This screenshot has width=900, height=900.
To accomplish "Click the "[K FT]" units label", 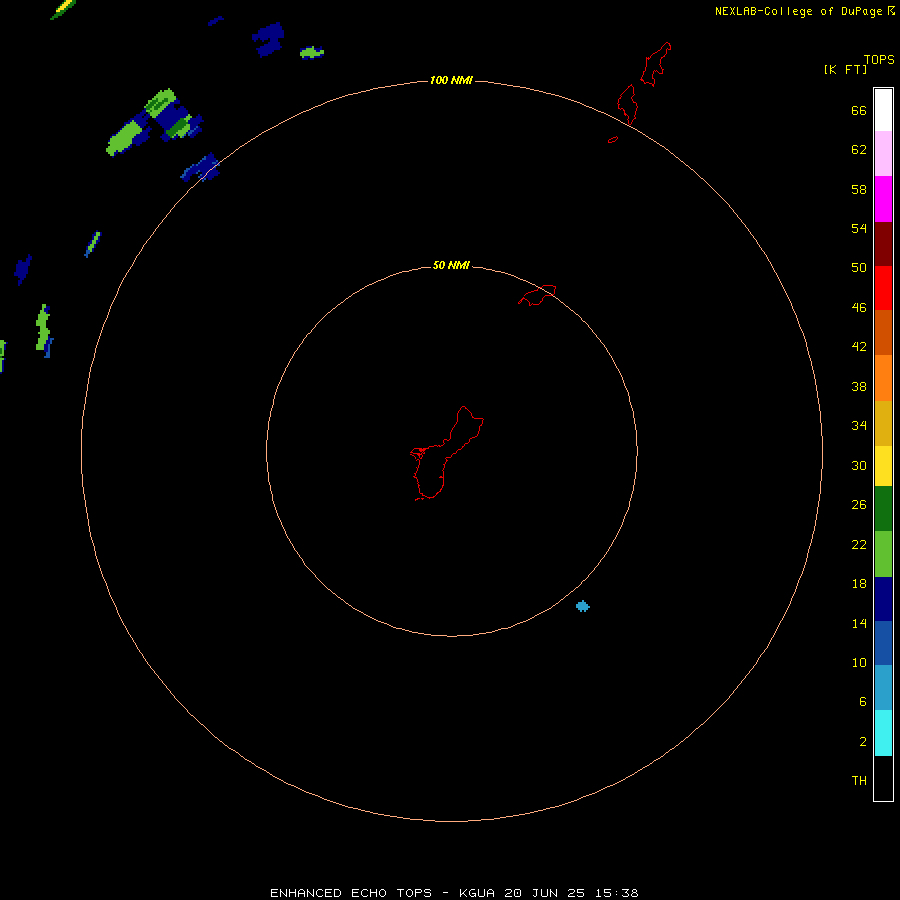I will coord(845,69).
